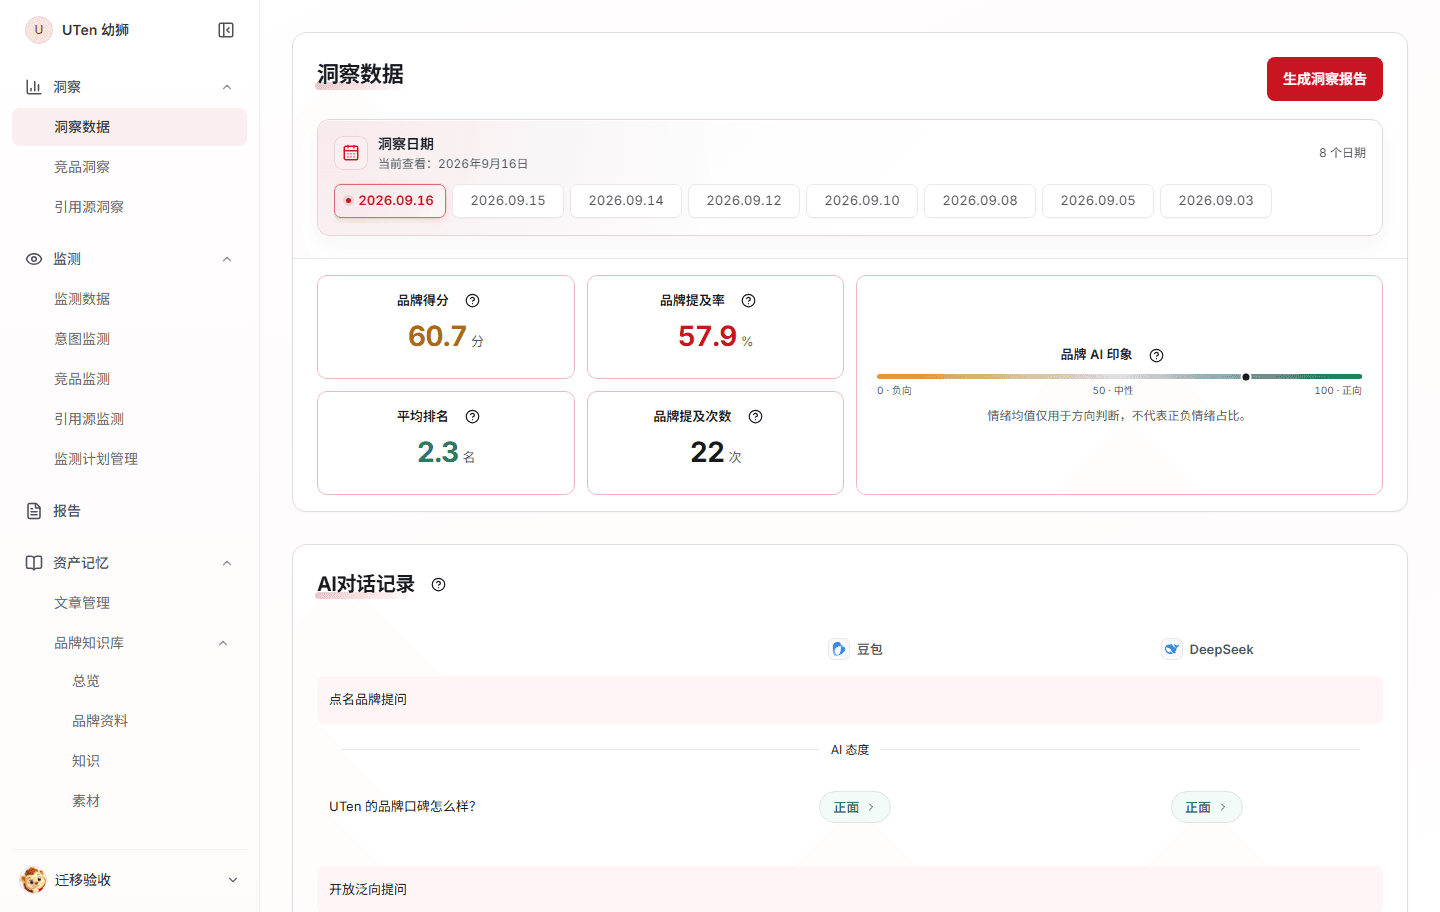
Task: Click the 迁移验收 monkey avatar
Action: (33, 880)
